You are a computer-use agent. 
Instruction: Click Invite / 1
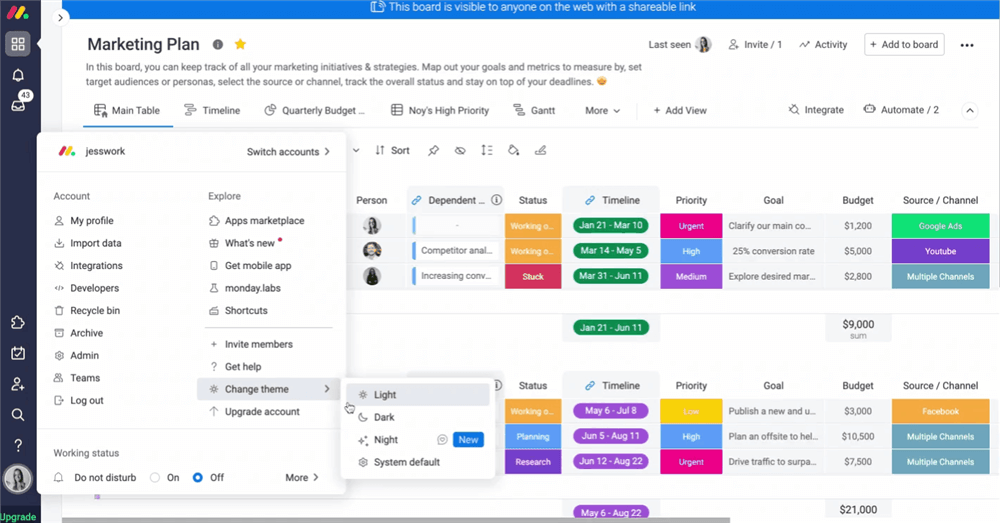click(755, 45)
